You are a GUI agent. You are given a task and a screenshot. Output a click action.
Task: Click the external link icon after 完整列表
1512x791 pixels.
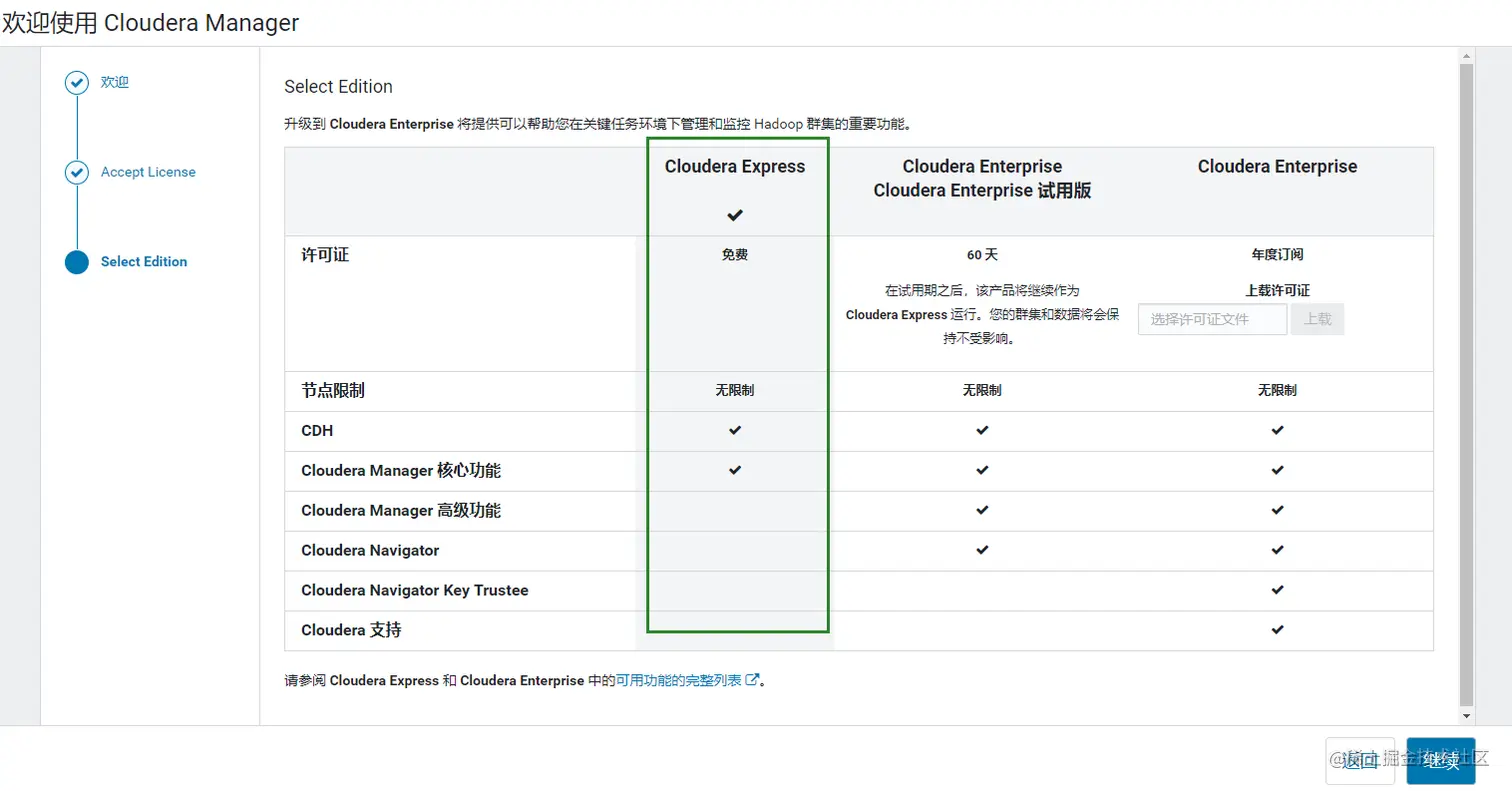[x=753, y=680]
